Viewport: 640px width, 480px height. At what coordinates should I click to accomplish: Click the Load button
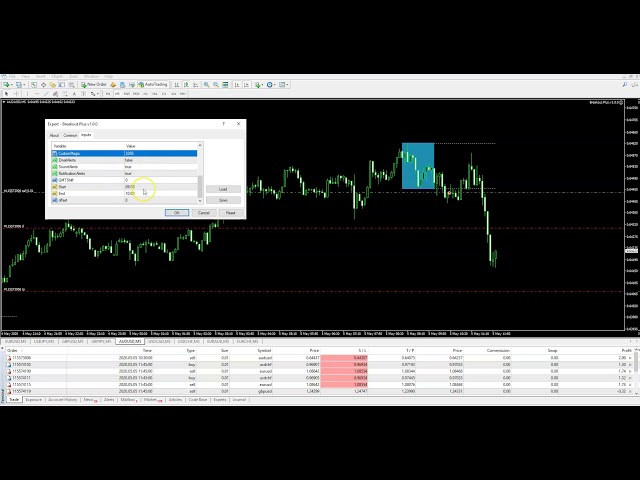(x=223, y=188)
